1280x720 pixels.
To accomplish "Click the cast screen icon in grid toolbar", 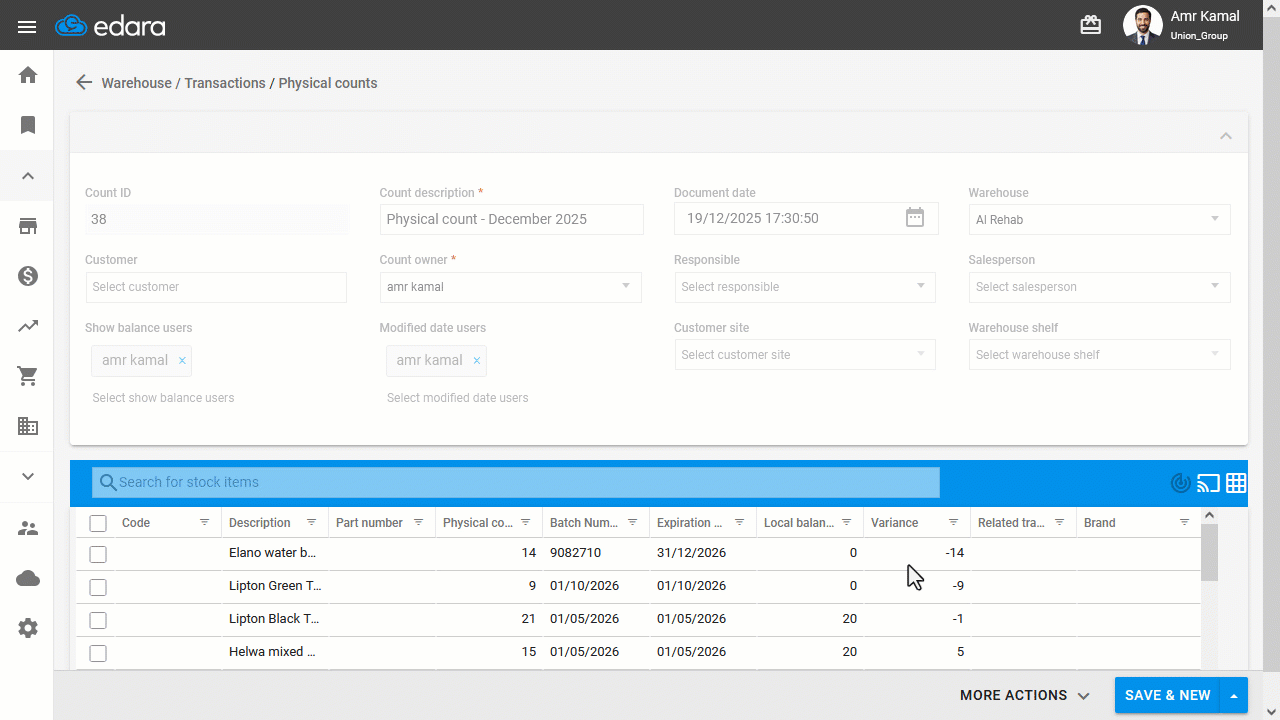I will coord(1209,483).
